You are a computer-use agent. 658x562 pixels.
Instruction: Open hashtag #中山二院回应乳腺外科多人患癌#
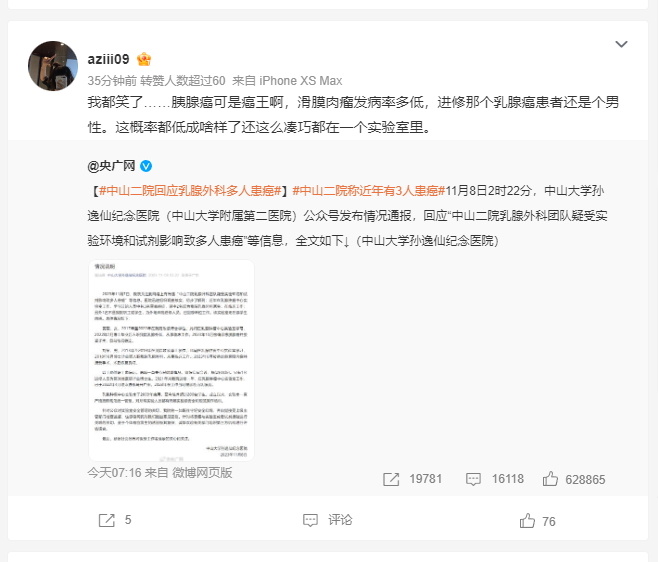[190, 191]
